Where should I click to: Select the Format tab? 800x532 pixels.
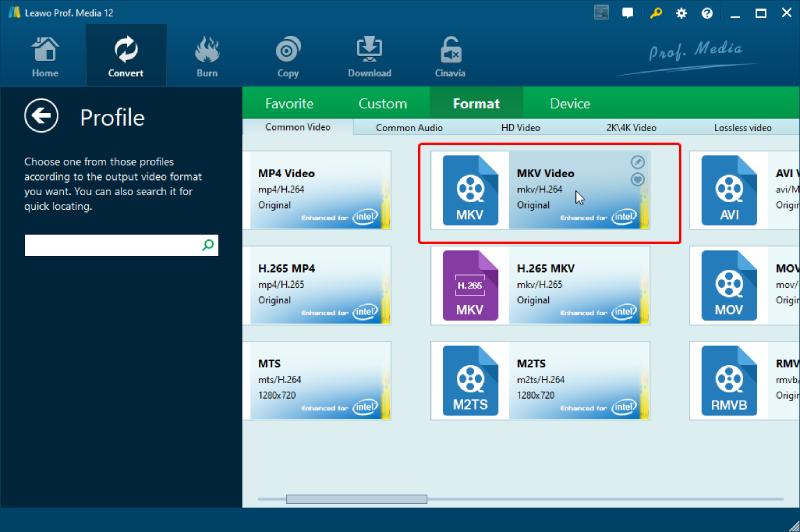[x=477, y=104]
